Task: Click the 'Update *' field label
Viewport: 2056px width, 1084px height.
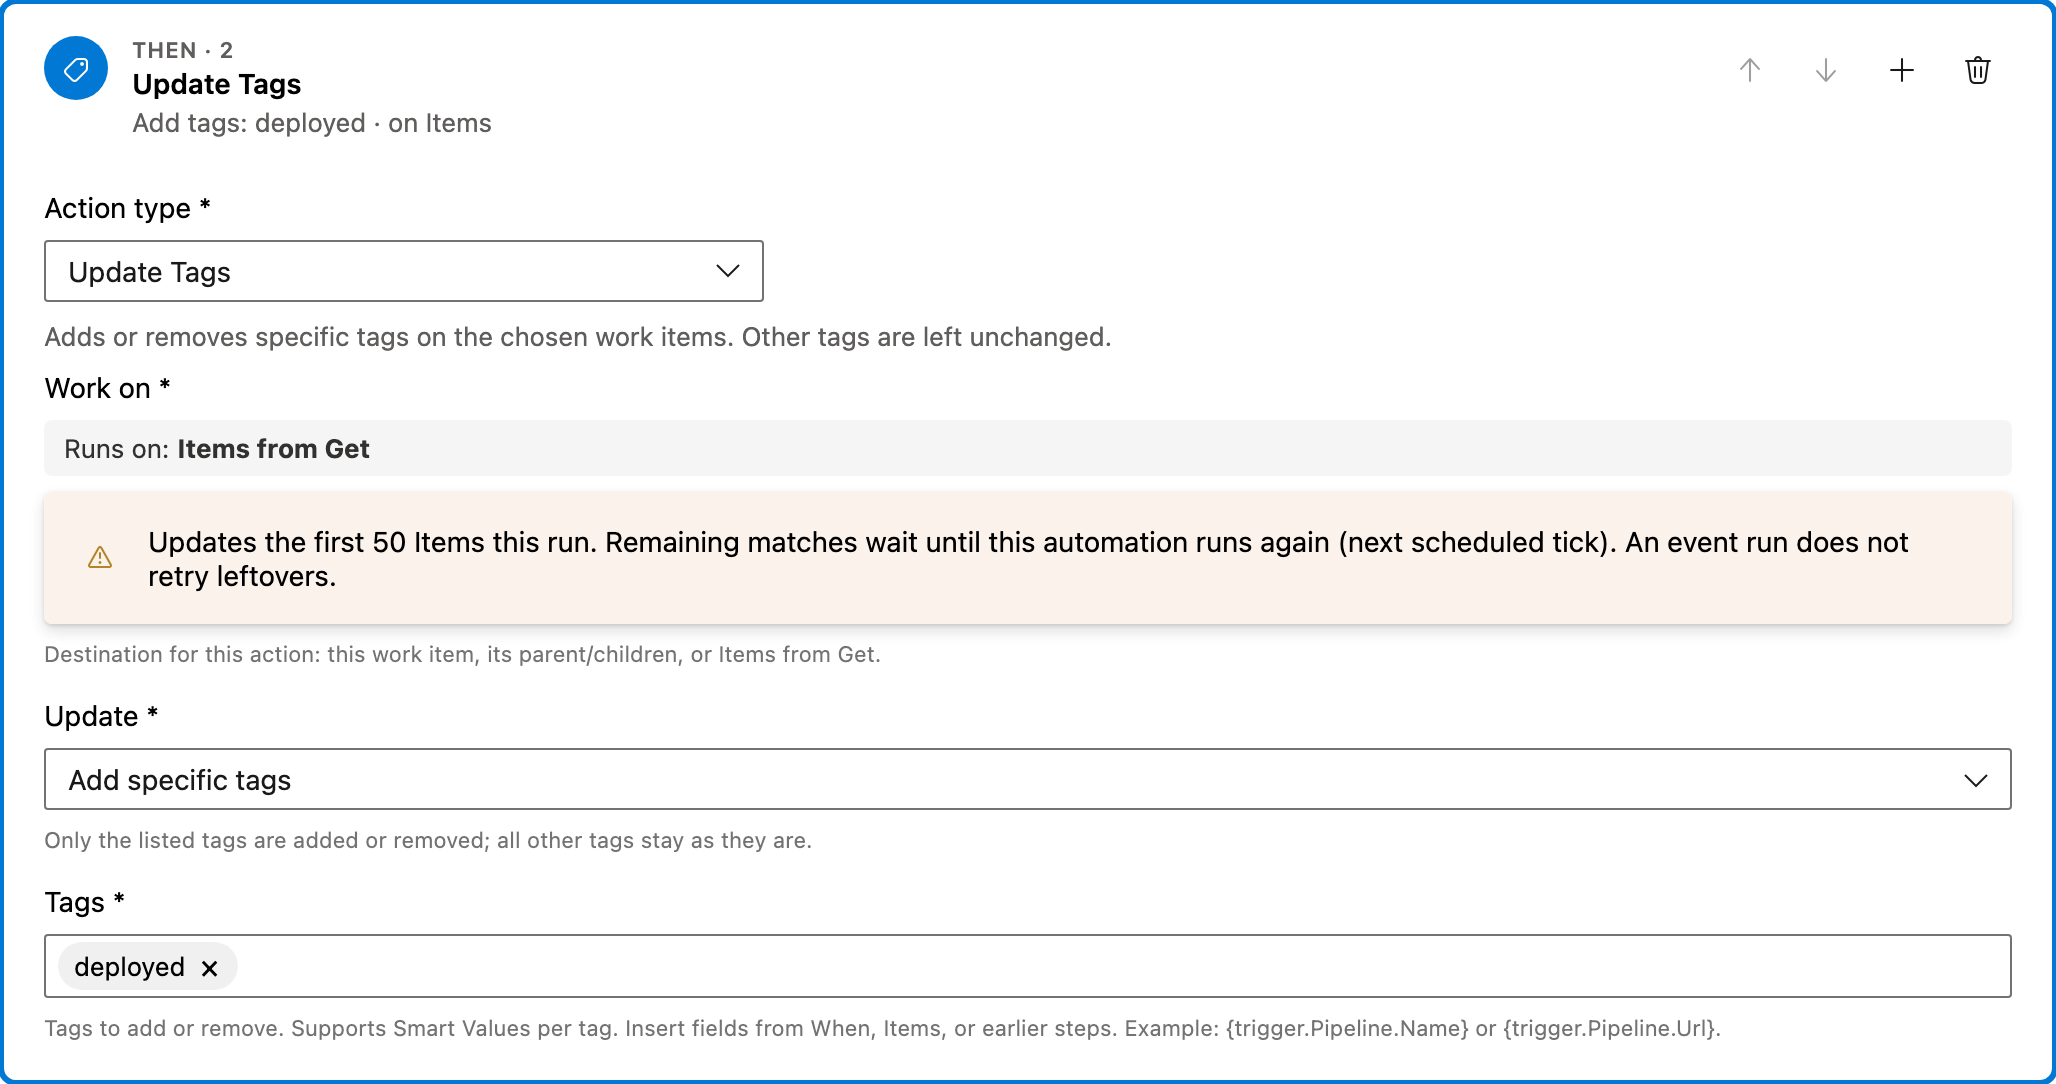Action: point(102,716)
